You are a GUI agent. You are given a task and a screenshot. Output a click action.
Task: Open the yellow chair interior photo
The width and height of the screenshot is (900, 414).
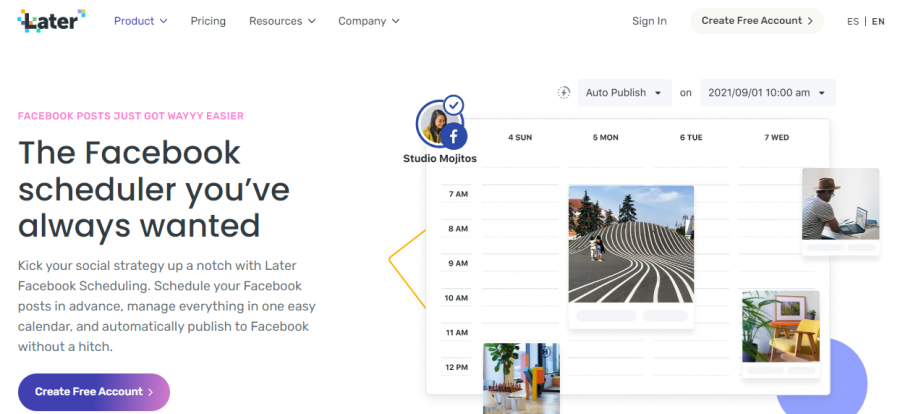click(781, 326)
